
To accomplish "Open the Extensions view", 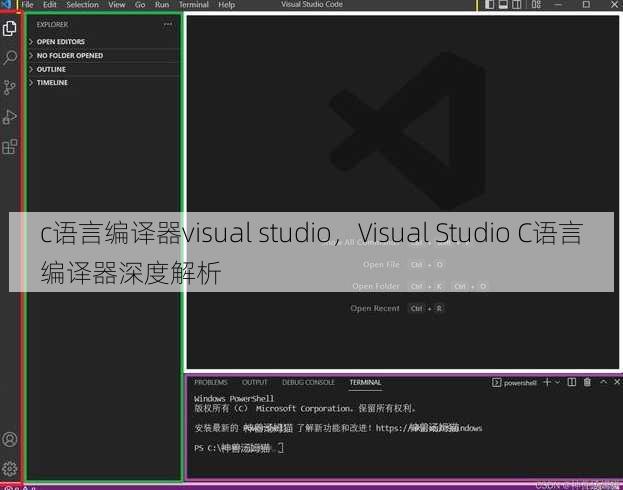I will tap(10, 147).
